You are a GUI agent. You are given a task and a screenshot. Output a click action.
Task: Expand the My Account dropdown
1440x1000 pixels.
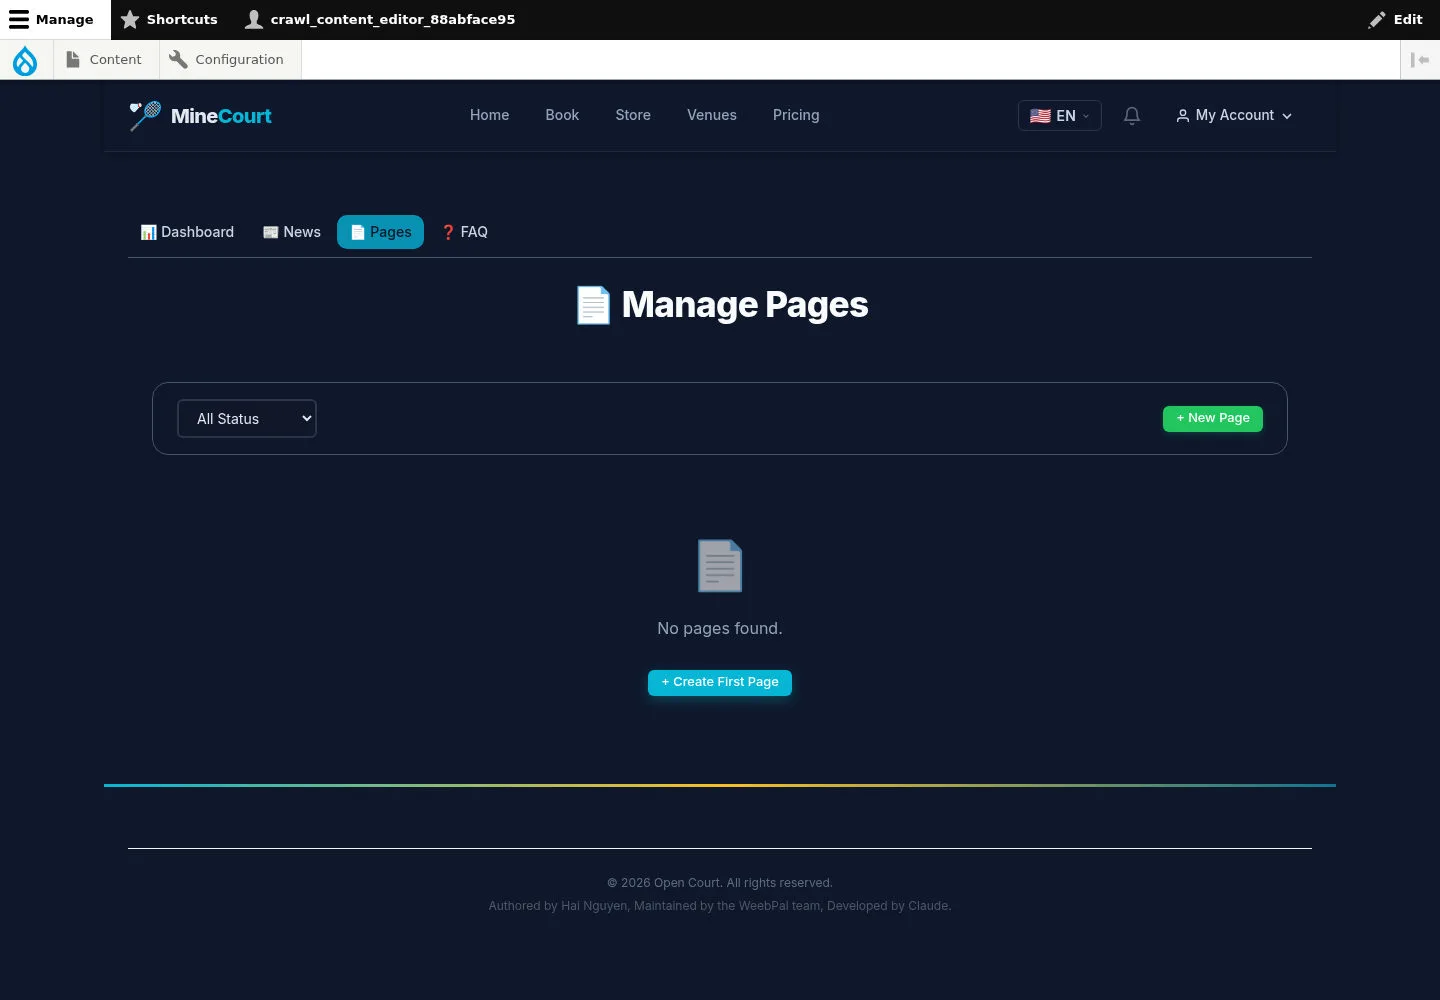click(x=1234, y=116)
